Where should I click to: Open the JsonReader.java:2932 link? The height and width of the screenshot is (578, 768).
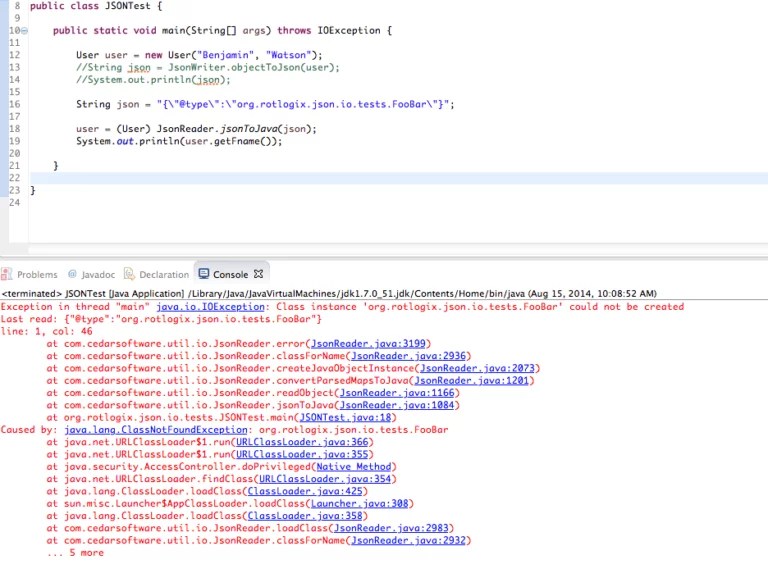click(408, 540)
